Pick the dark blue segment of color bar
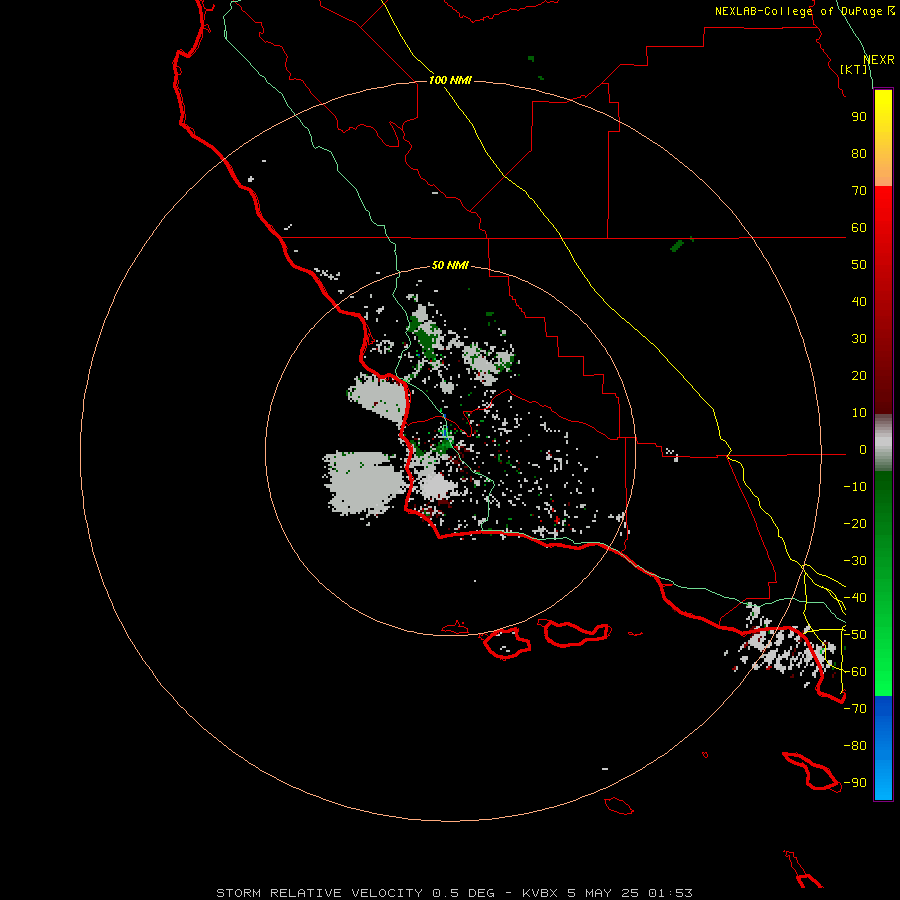 [883, 712]
